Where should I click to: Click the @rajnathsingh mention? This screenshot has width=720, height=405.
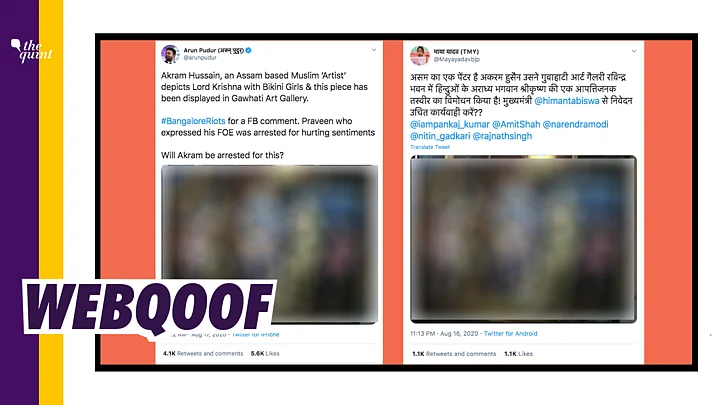coord(502,136)
